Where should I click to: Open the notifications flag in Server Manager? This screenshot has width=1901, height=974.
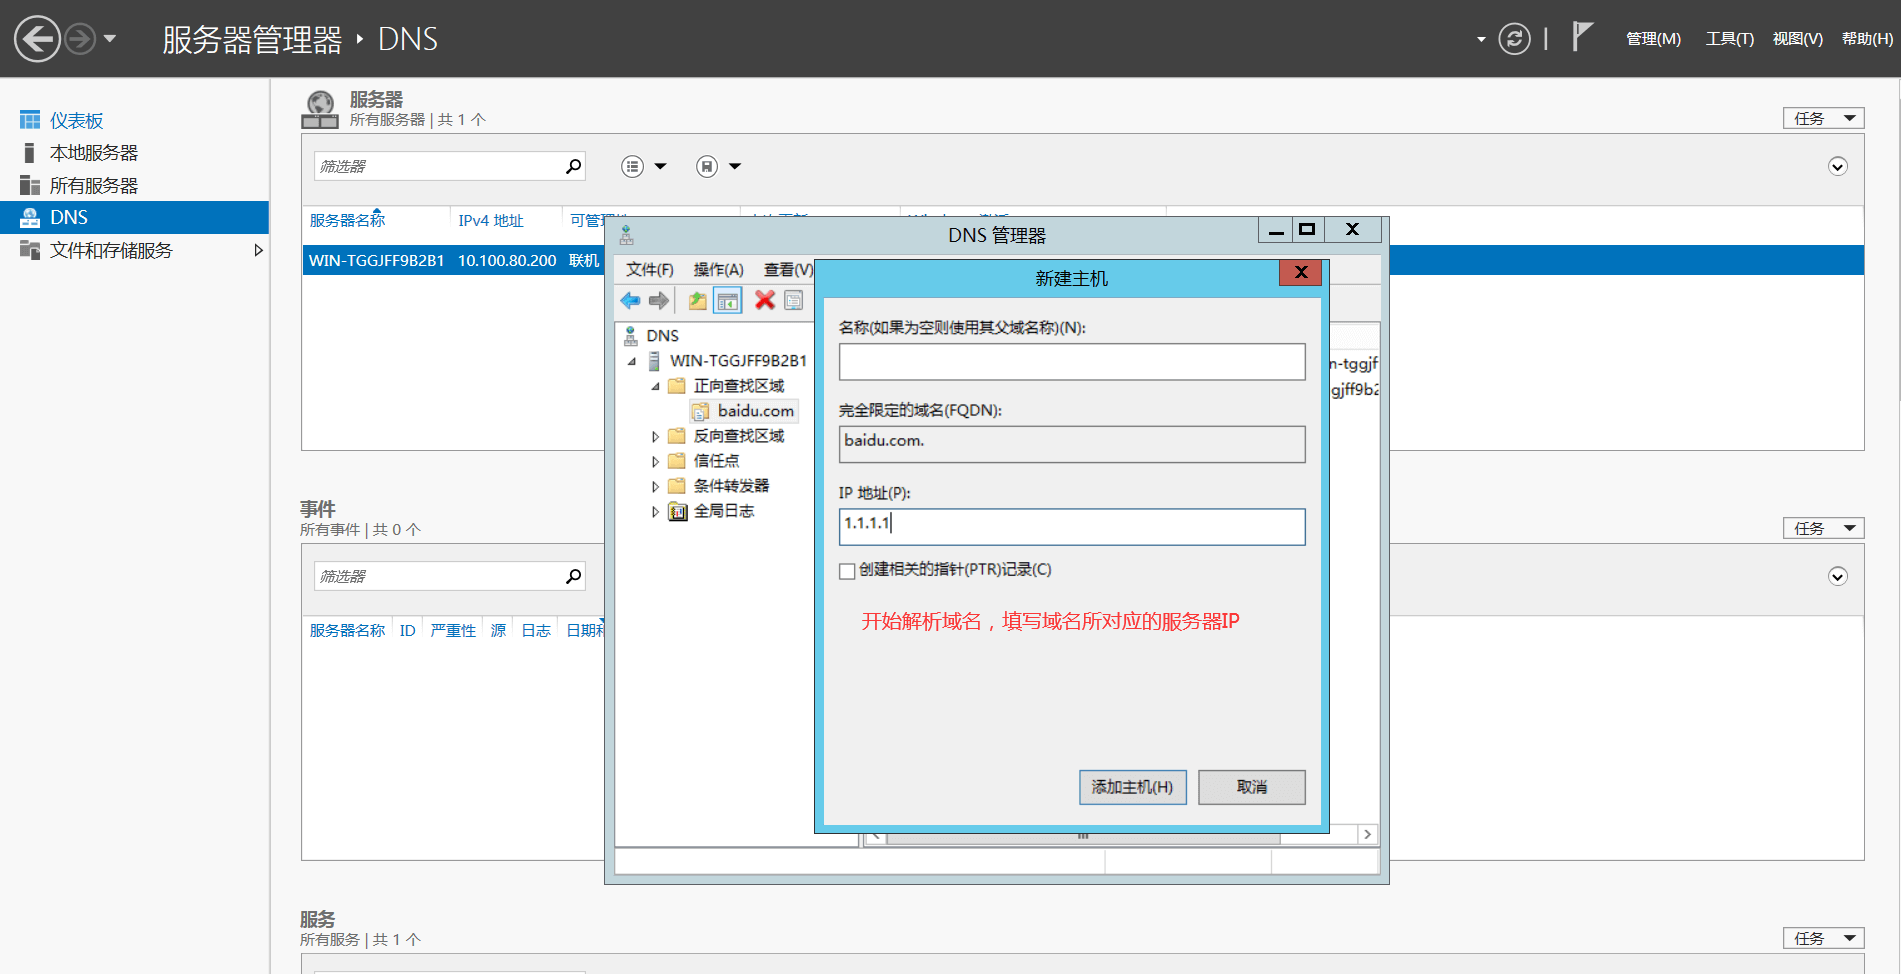(1581, 37)
